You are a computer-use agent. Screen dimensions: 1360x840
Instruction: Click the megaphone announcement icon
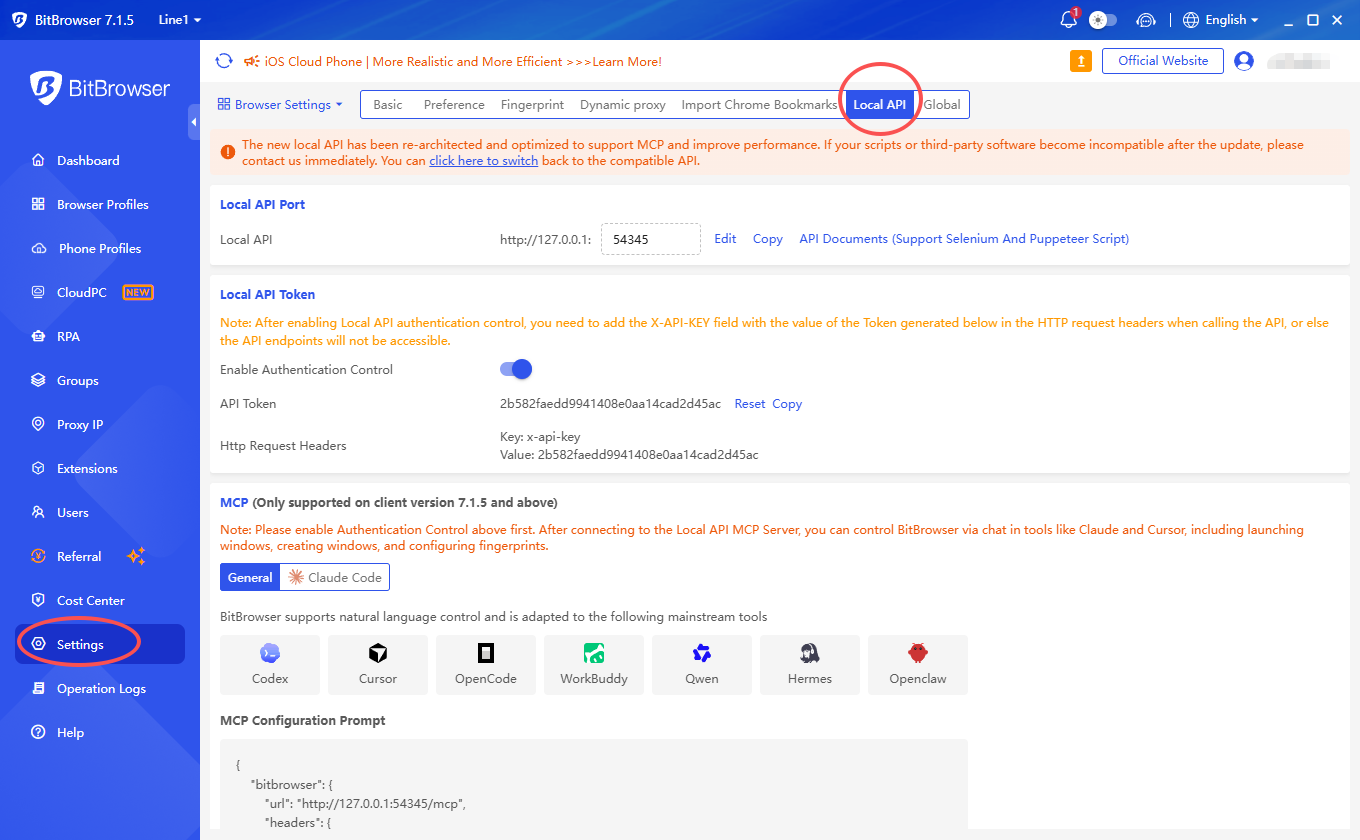[251, 61]
